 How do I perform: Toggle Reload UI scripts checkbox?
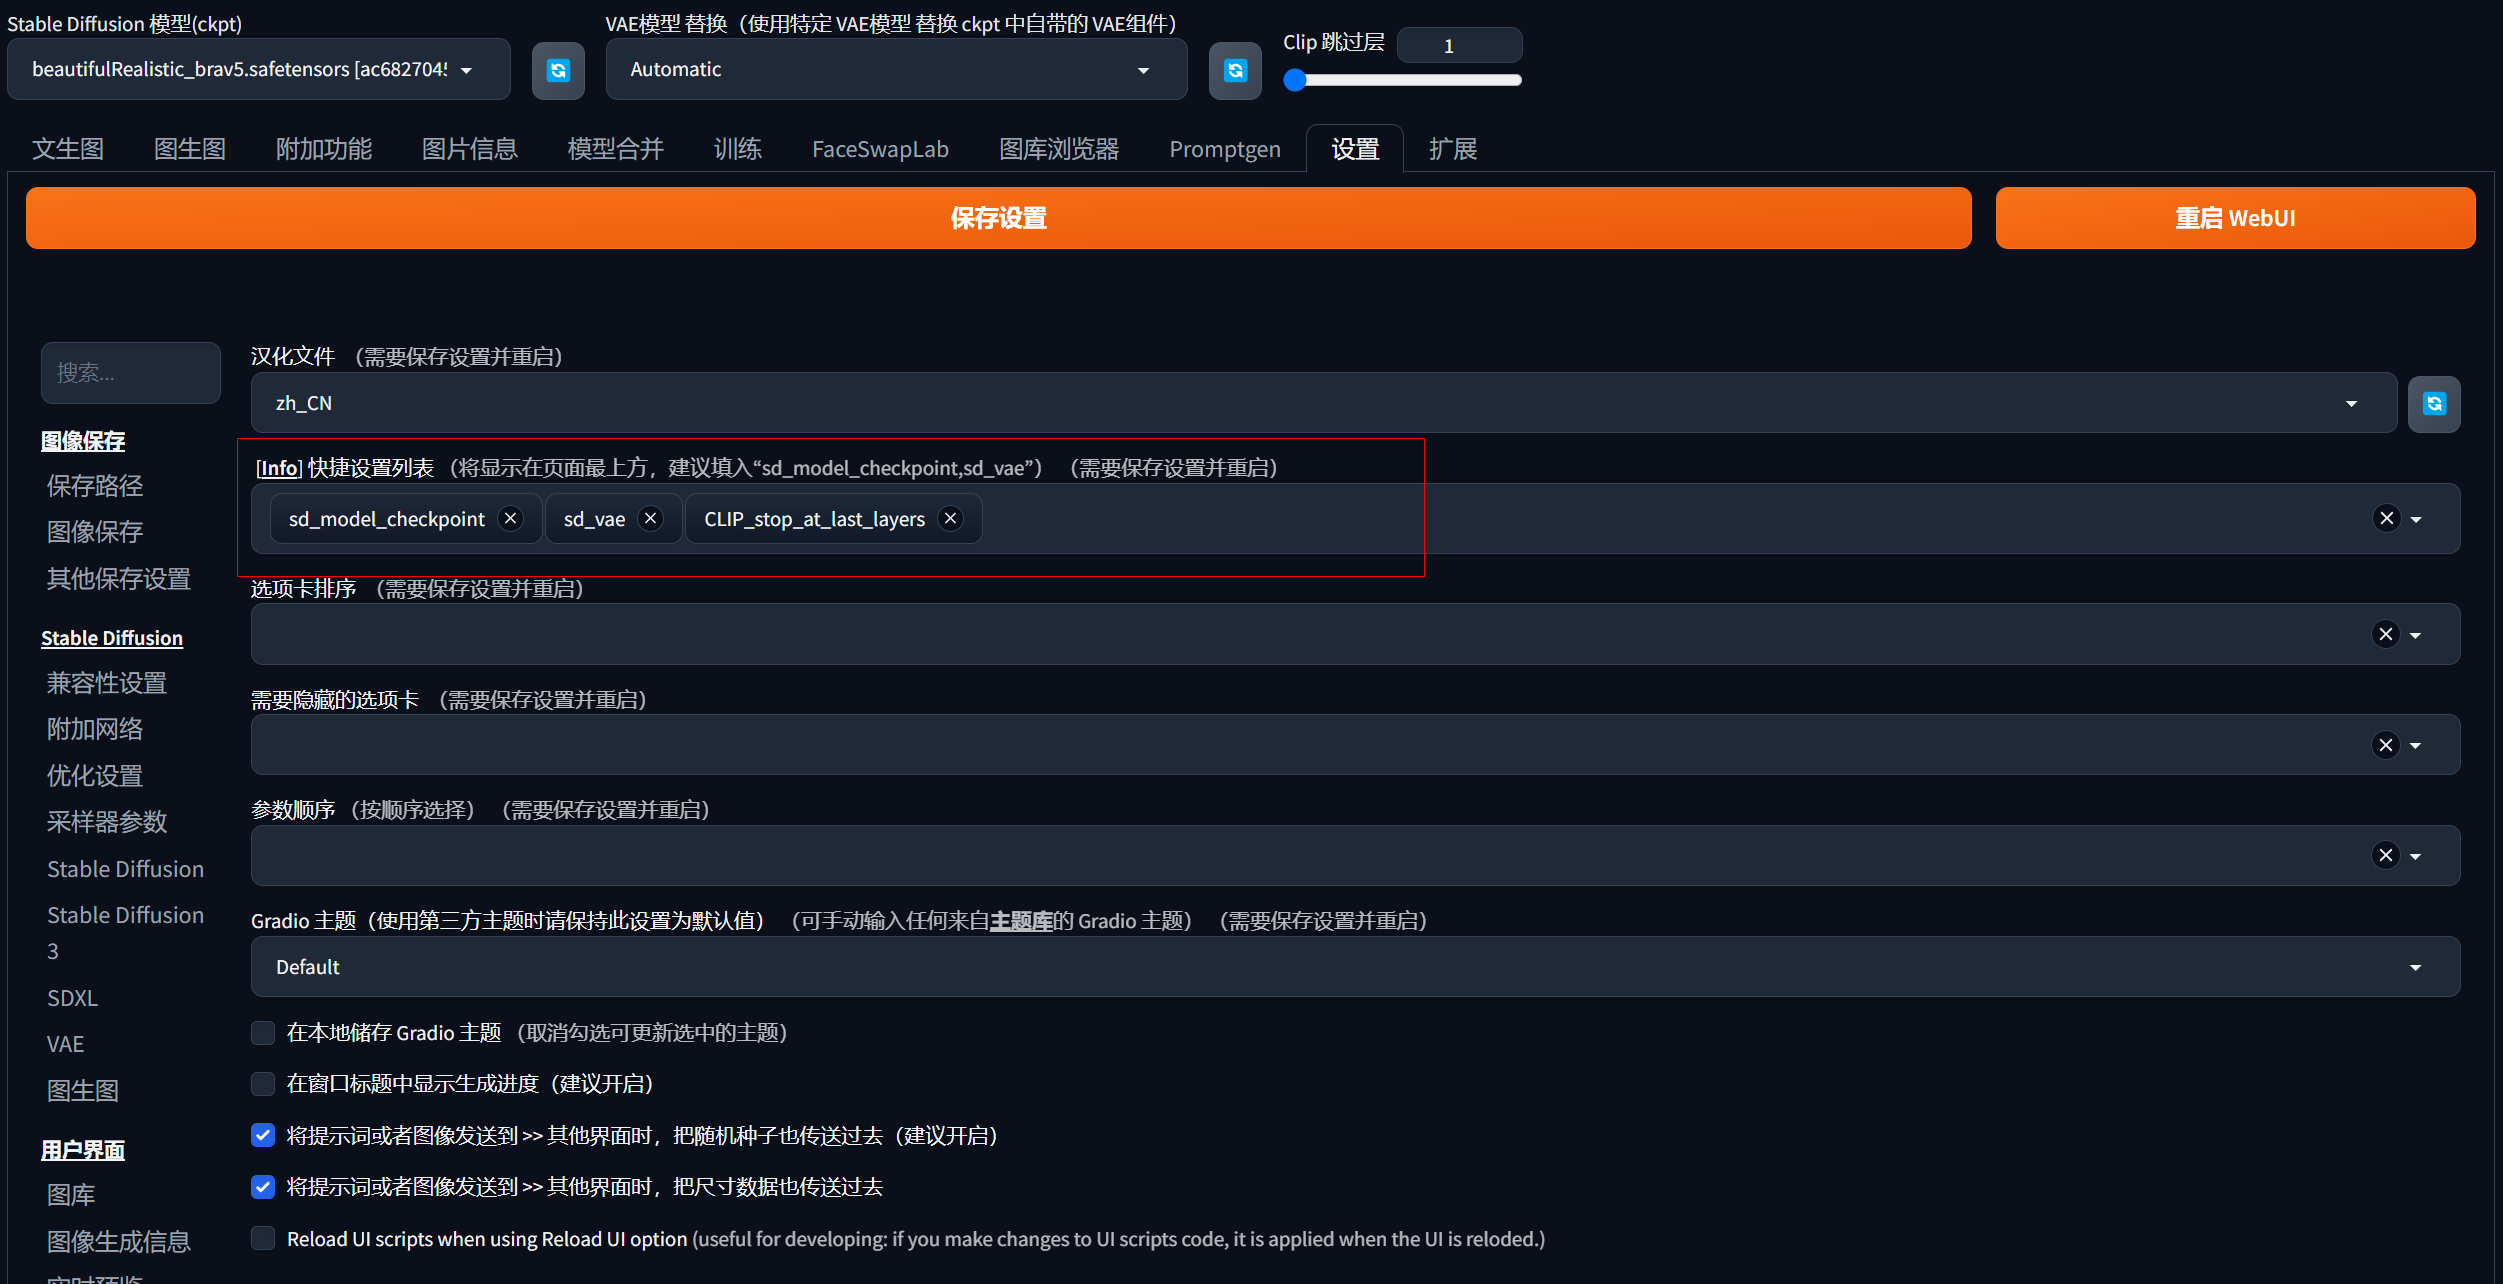pyautogui.click(x=263, y=1239)
